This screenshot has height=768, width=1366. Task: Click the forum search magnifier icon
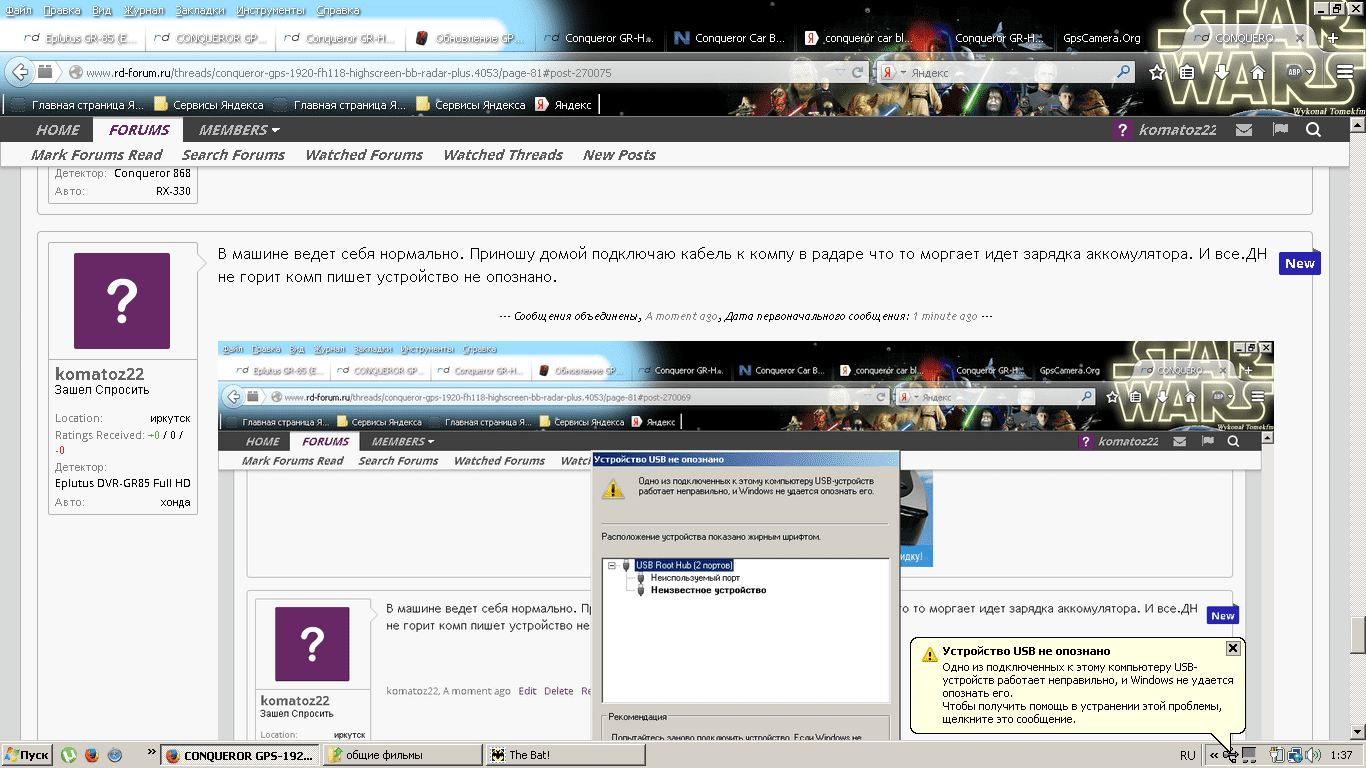click(x=1313, y=130)
